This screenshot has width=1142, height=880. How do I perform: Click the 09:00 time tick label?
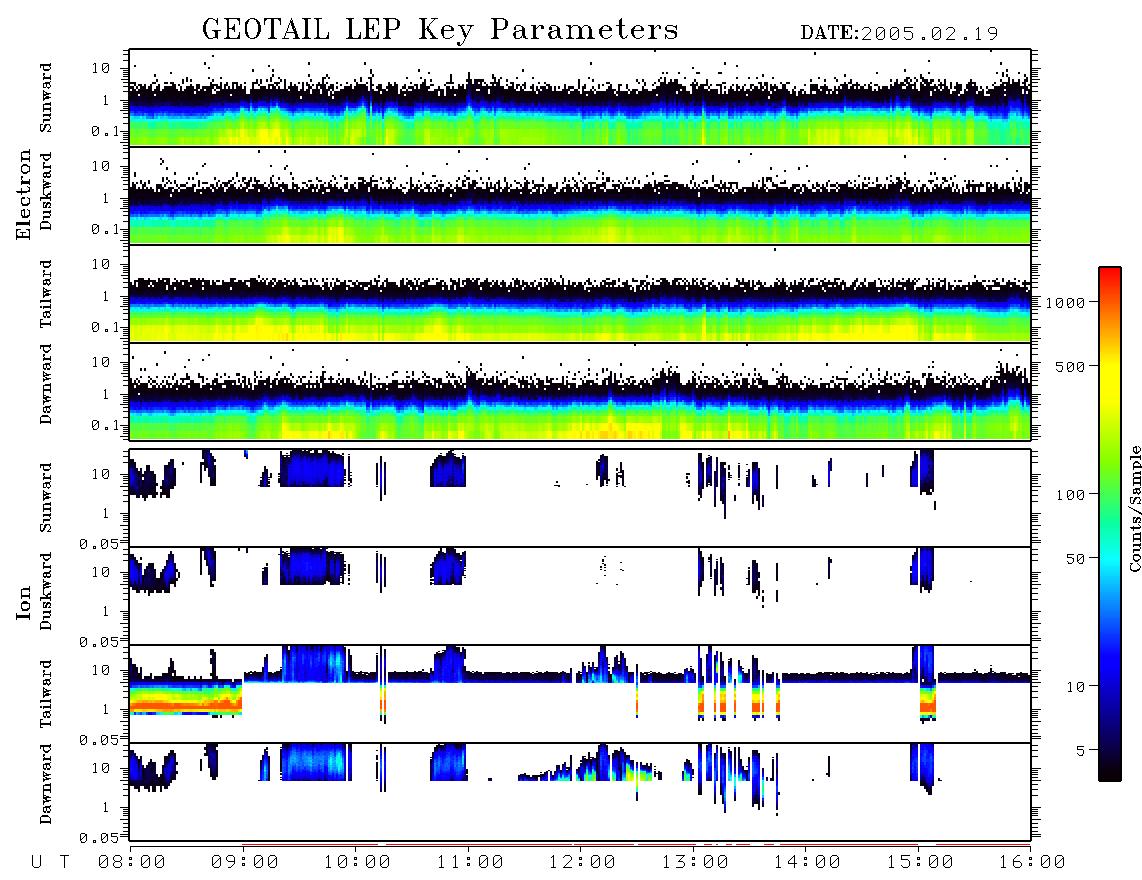point(245,863)
